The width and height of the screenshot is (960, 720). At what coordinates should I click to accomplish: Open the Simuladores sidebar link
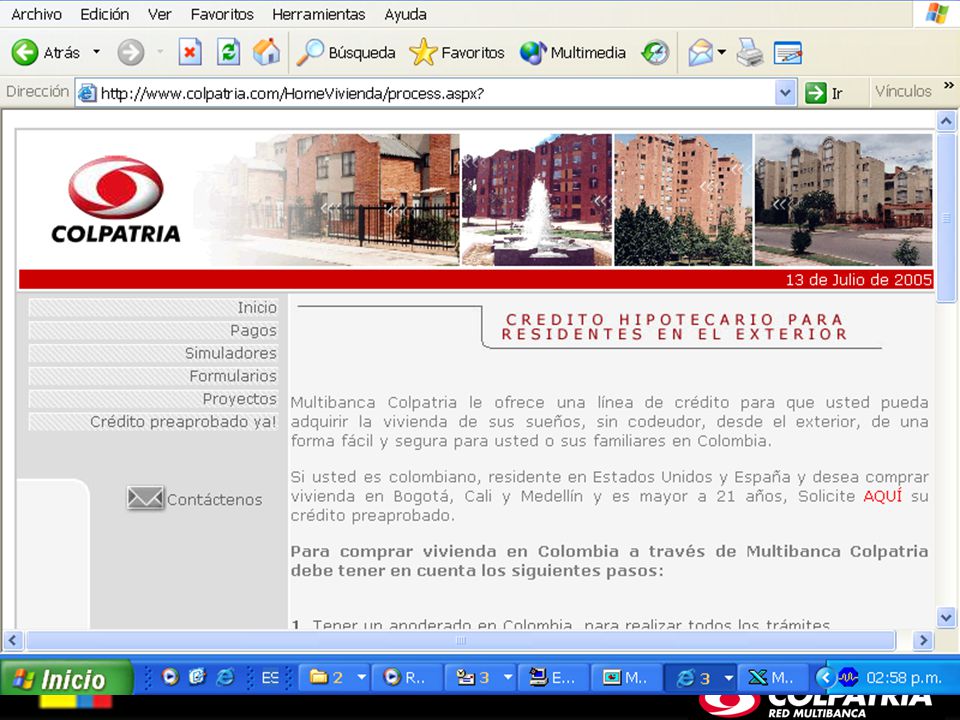230,353
